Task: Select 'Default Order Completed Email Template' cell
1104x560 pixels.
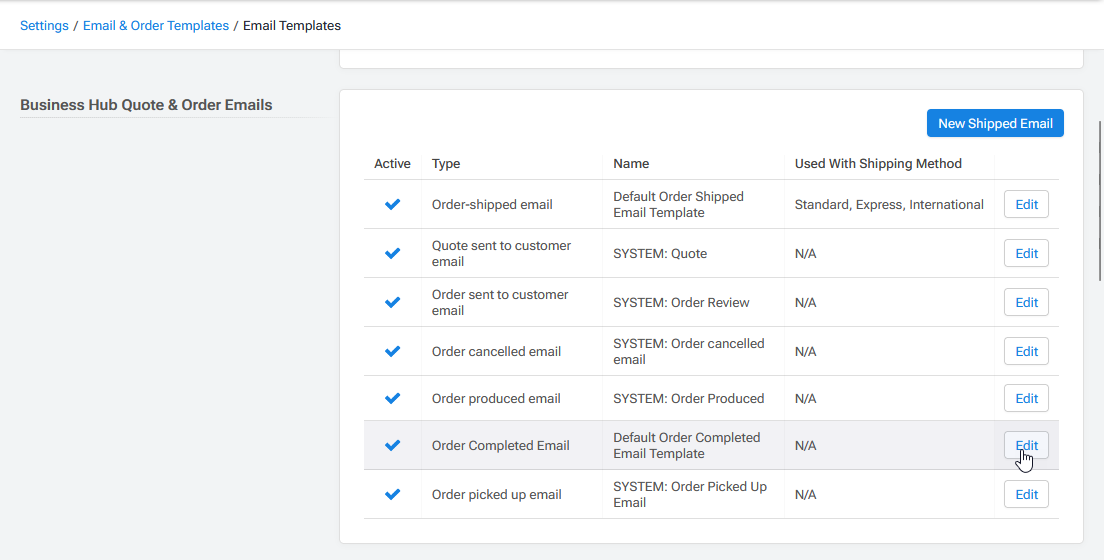Action: (x=693, y=445)
